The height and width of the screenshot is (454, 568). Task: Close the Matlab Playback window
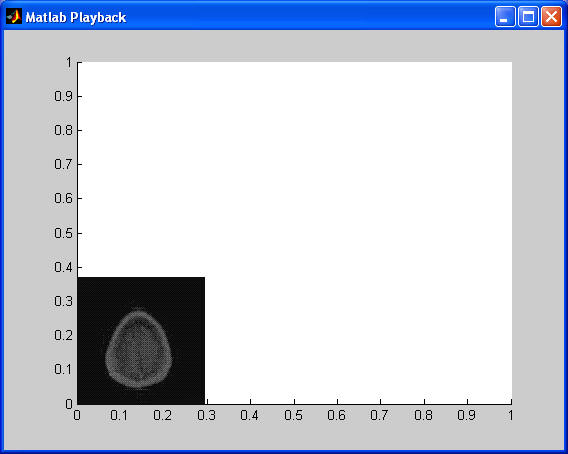point(551,17)
